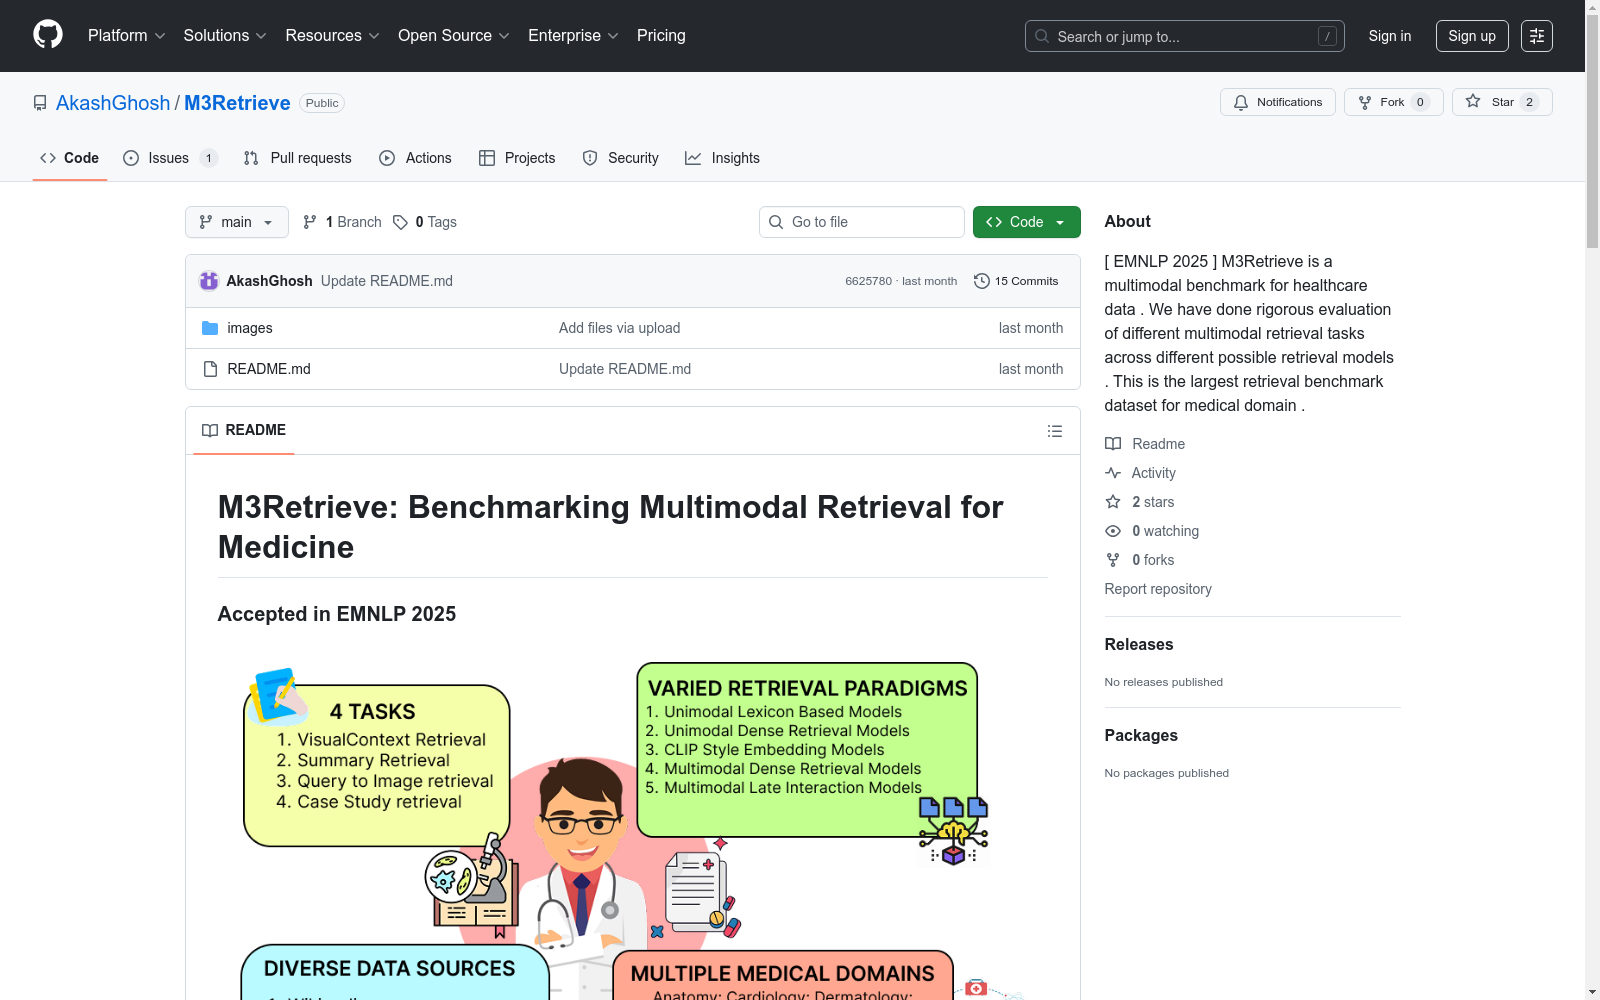Screen dimensions: 1600x1000
Task: View the 1 Branch link
Action: click(343, 222)
